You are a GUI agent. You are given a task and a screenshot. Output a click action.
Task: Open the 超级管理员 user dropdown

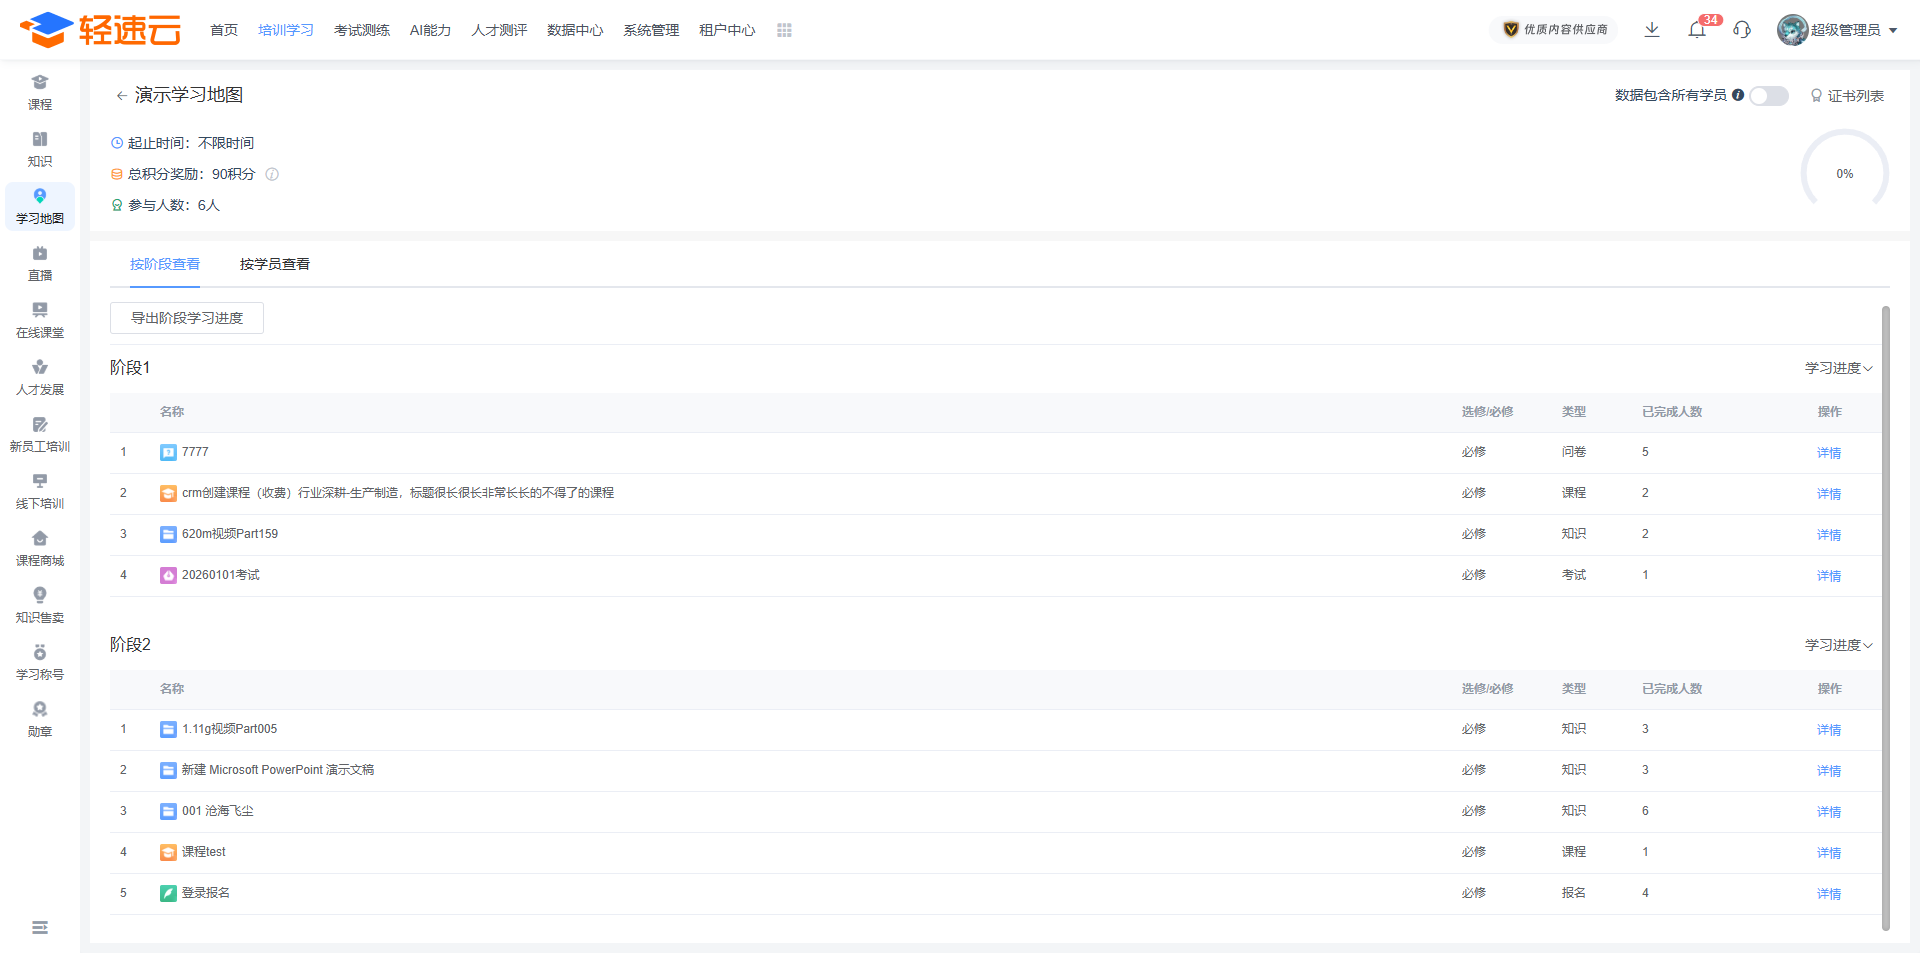pos(1838,30)
